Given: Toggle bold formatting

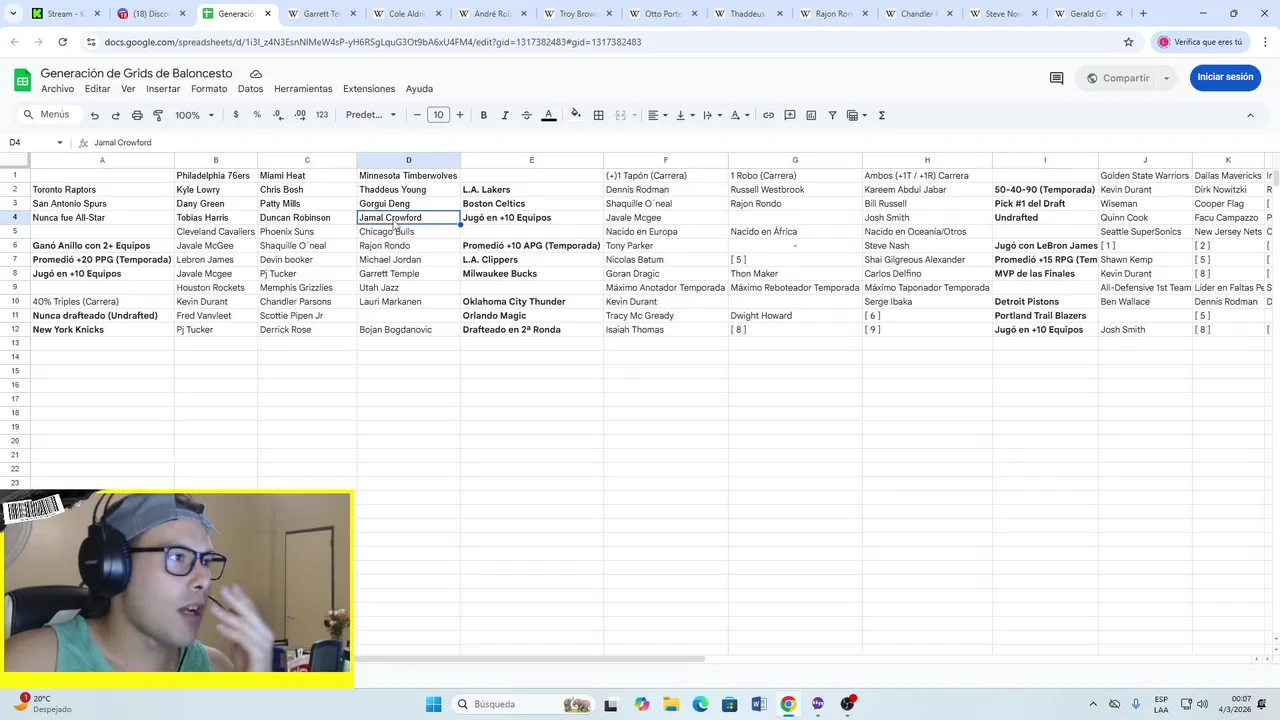Looking at the screenshot, I should [483, 115].
